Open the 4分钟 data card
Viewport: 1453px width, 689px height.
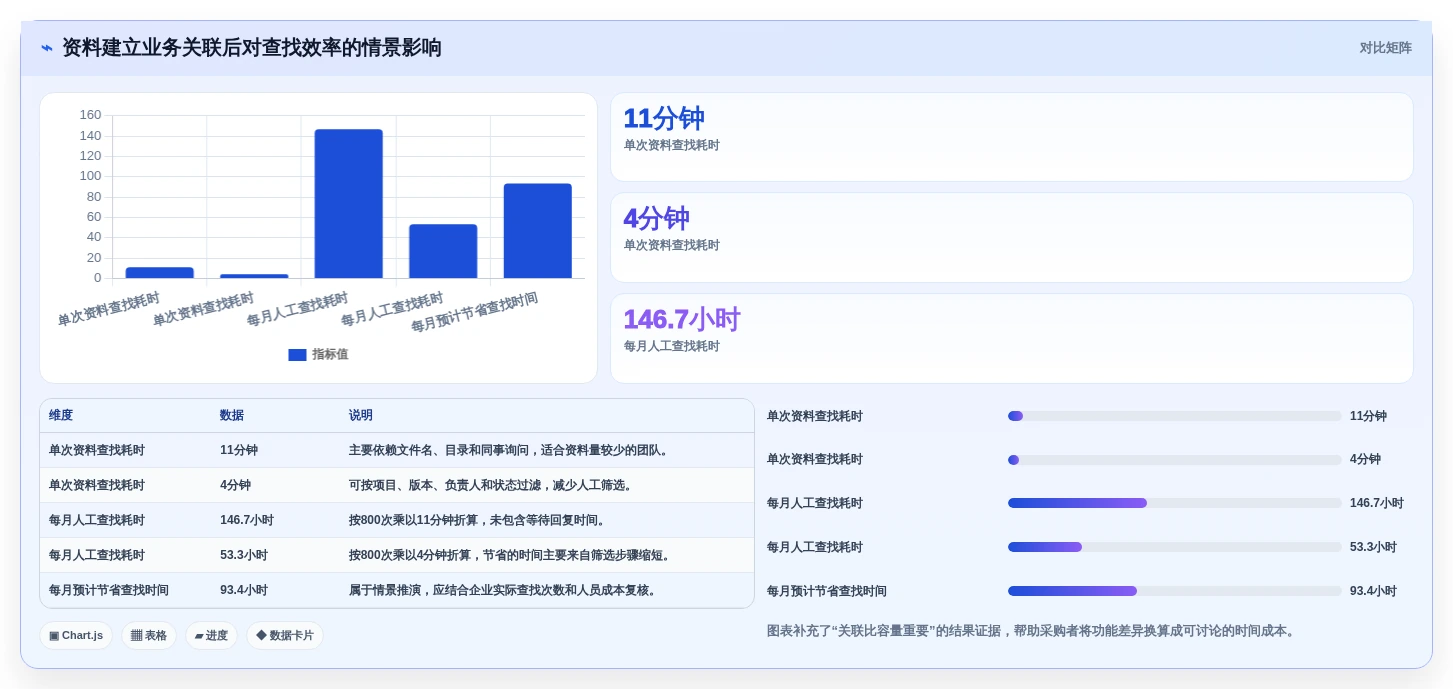tap(1011, 237)
